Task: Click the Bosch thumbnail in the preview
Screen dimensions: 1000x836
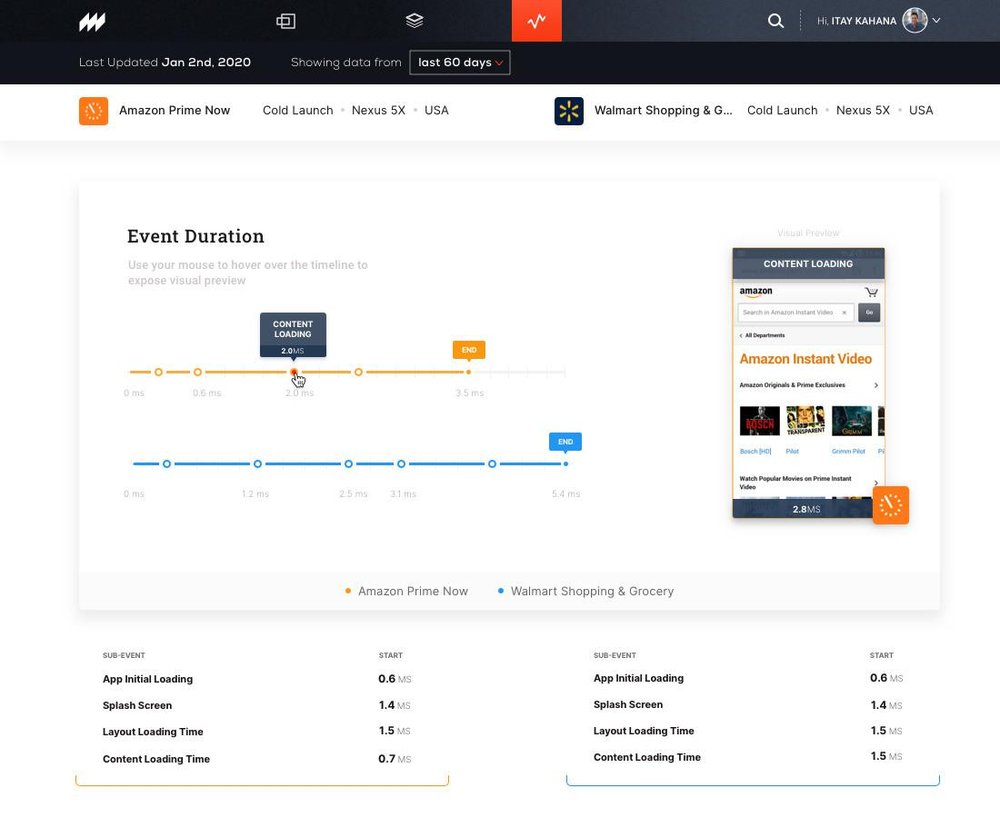Action: coord(760,421)
